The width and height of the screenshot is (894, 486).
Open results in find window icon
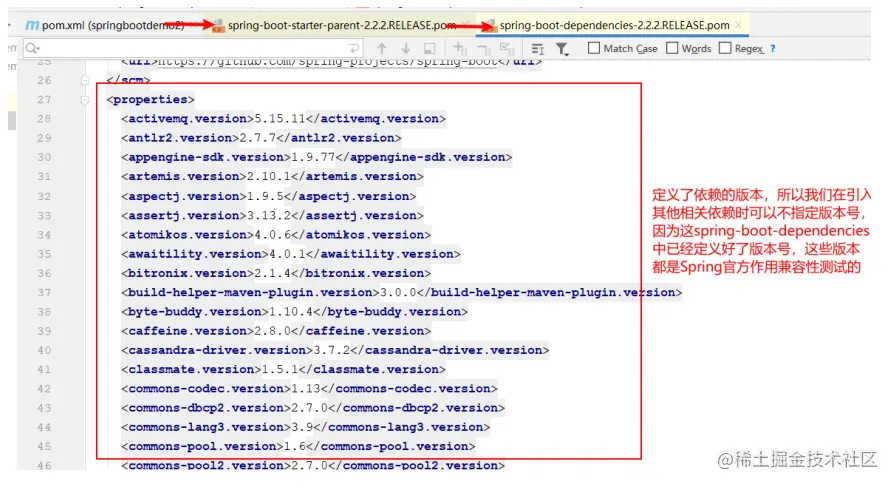click(x=430, y=48)
